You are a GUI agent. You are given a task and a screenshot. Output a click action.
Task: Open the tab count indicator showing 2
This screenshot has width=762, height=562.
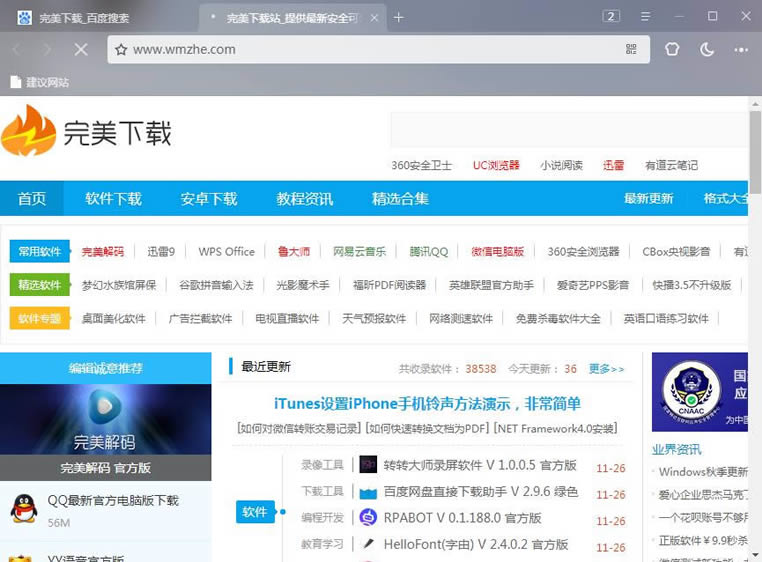[611, 17]
